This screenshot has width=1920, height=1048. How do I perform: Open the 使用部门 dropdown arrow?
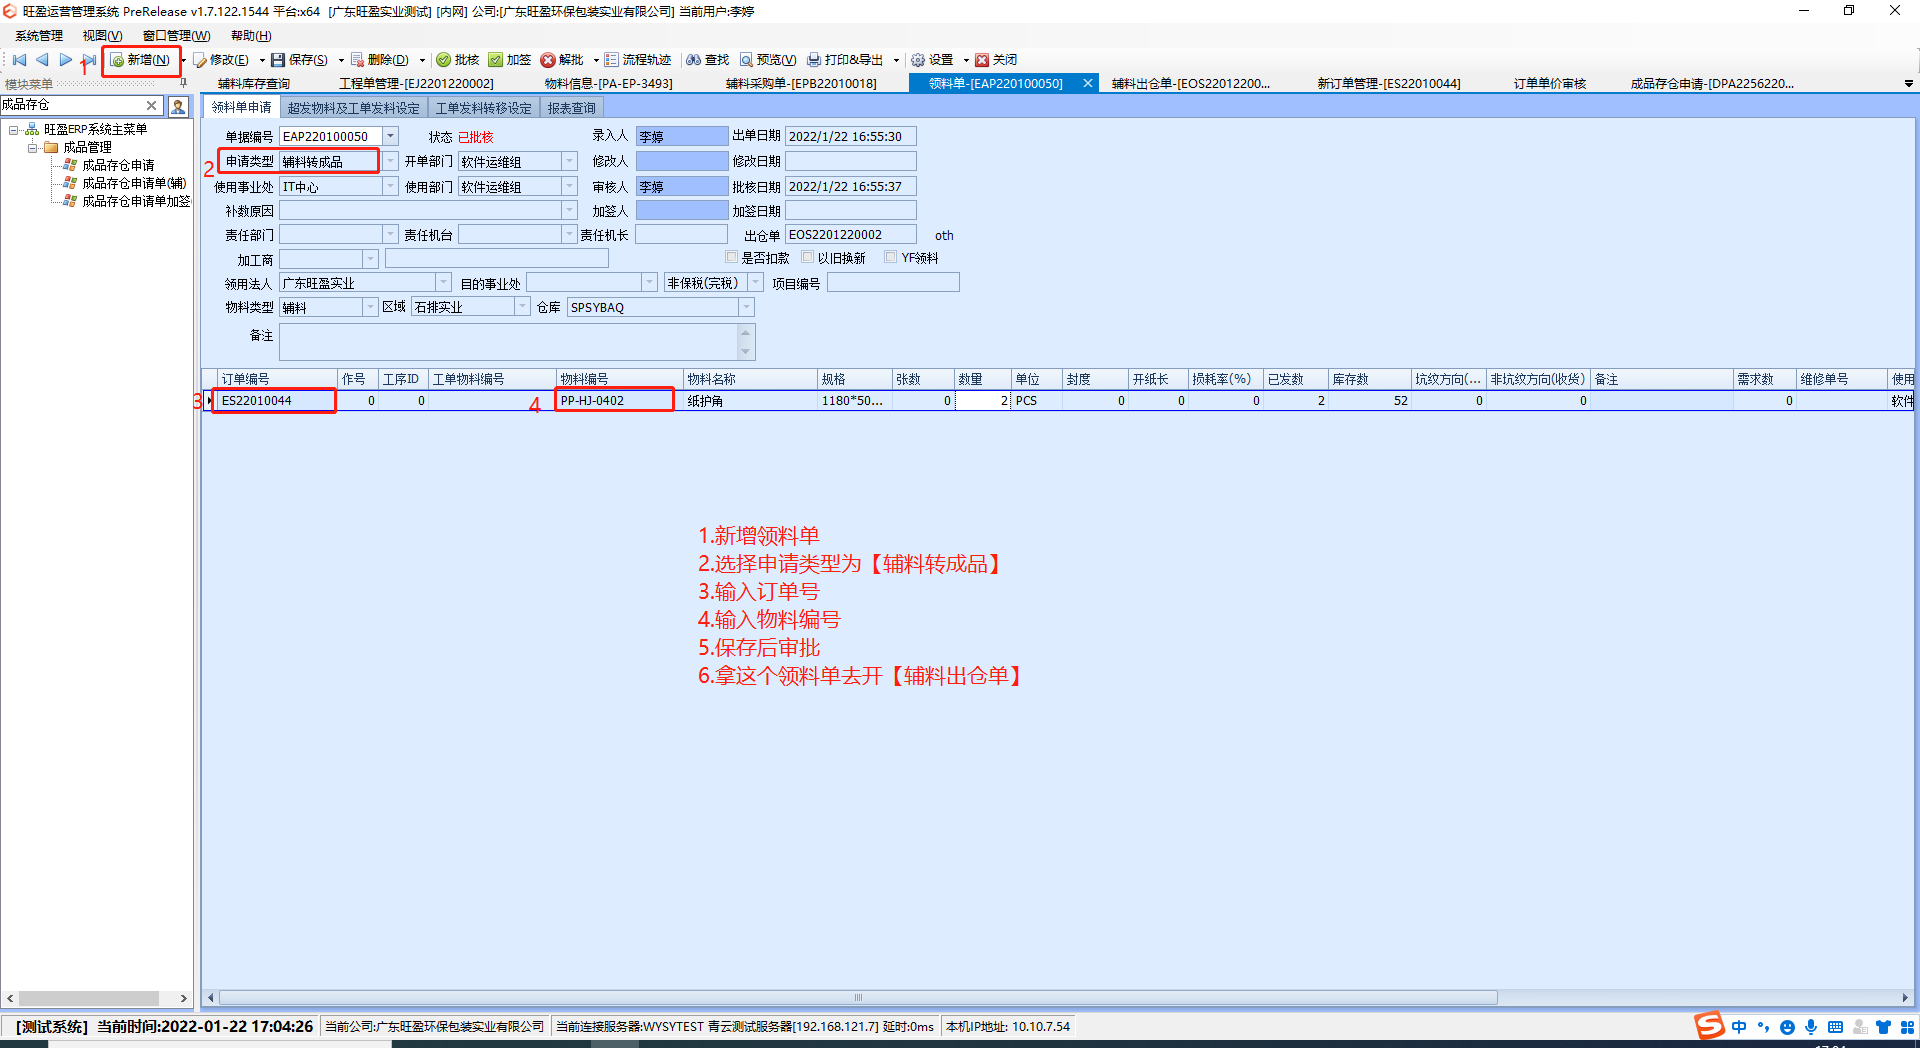click(x=570, y=187)
